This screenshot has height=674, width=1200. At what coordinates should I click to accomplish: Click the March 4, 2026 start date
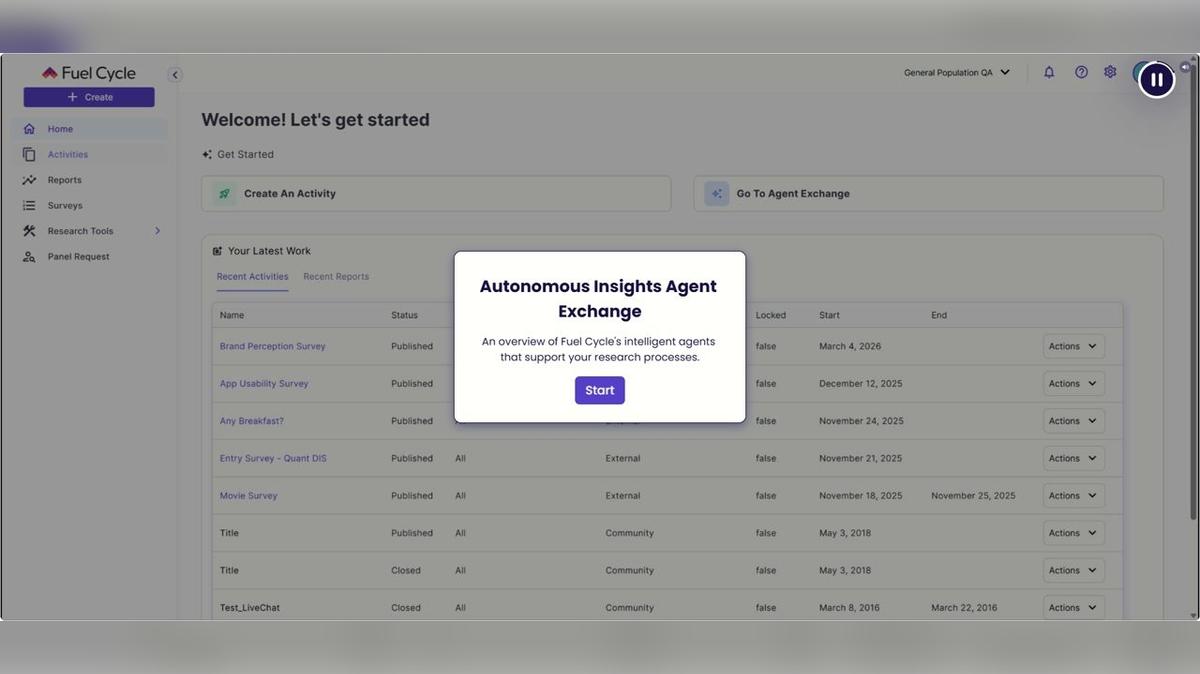coord(850,346)
